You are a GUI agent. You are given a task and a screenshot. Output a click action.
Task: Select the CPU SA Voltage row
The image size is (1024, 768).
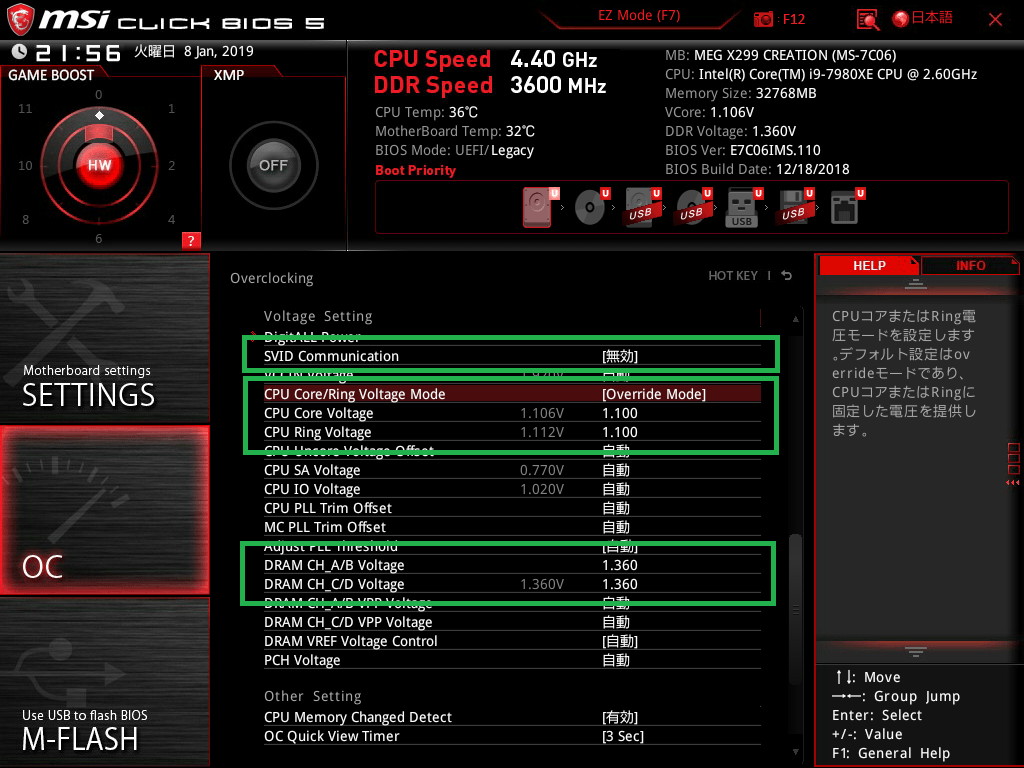point(512,470)
